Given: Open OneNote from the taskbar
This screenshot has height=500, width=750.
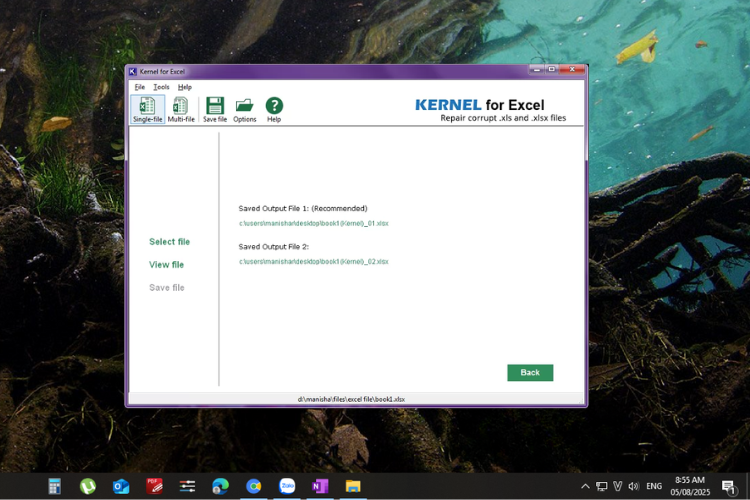Looking at the screenshot, I should click(320, 487).
